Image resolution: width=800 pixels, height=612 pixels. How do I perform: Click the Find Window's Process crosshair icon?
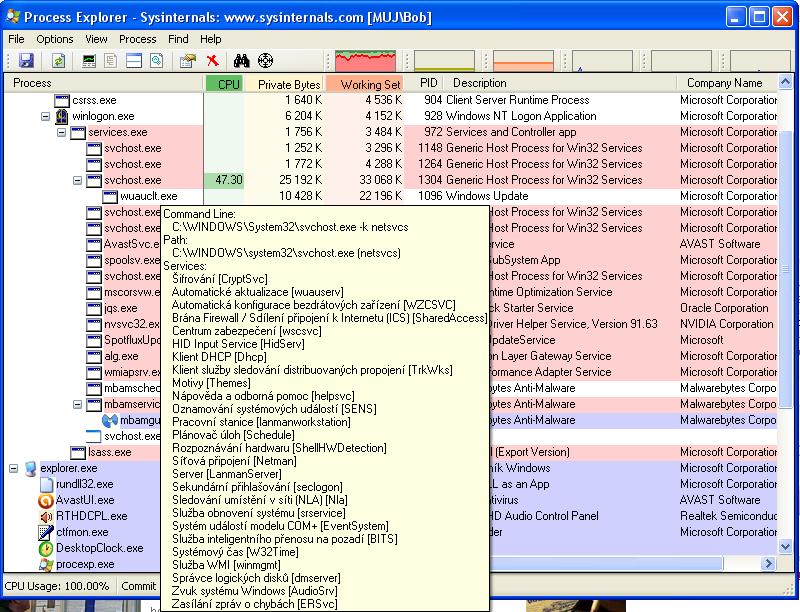point(265,61)
